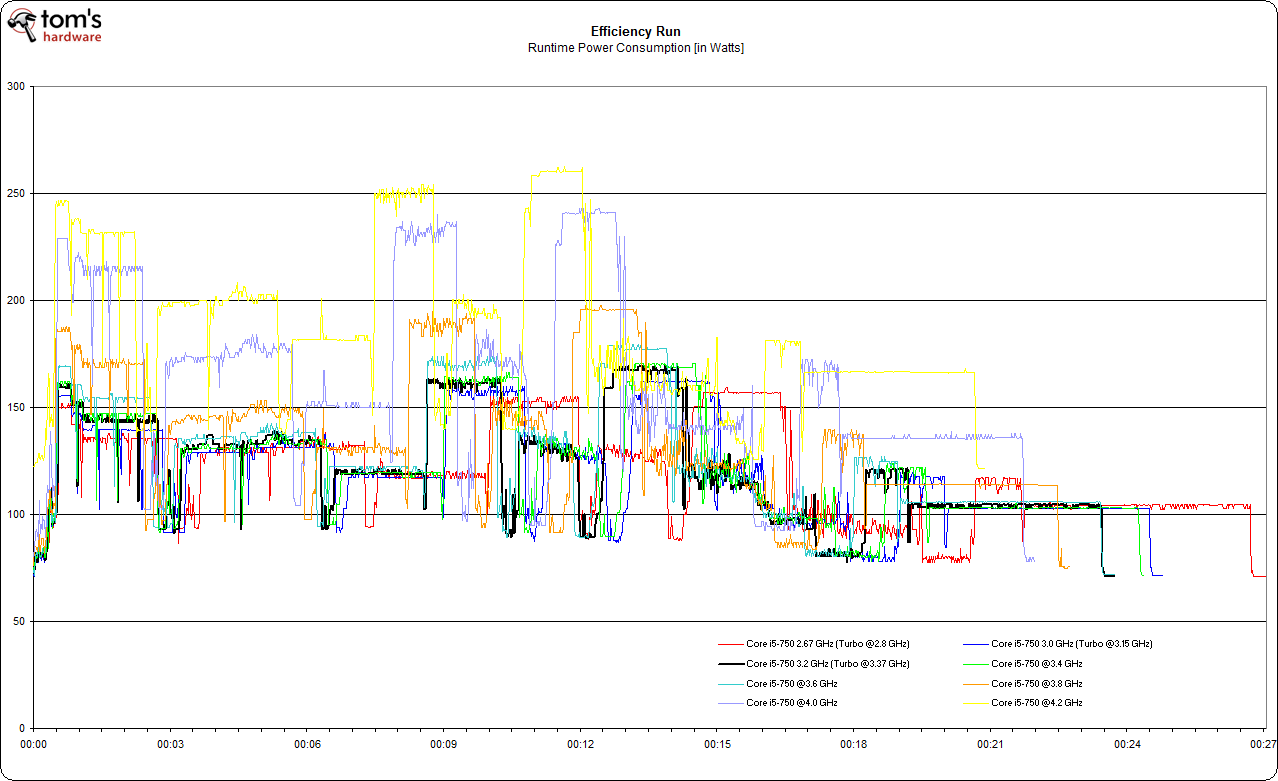Select the 00:06 time axis label
Viewport: 1278px width, 781px height.
307,745
